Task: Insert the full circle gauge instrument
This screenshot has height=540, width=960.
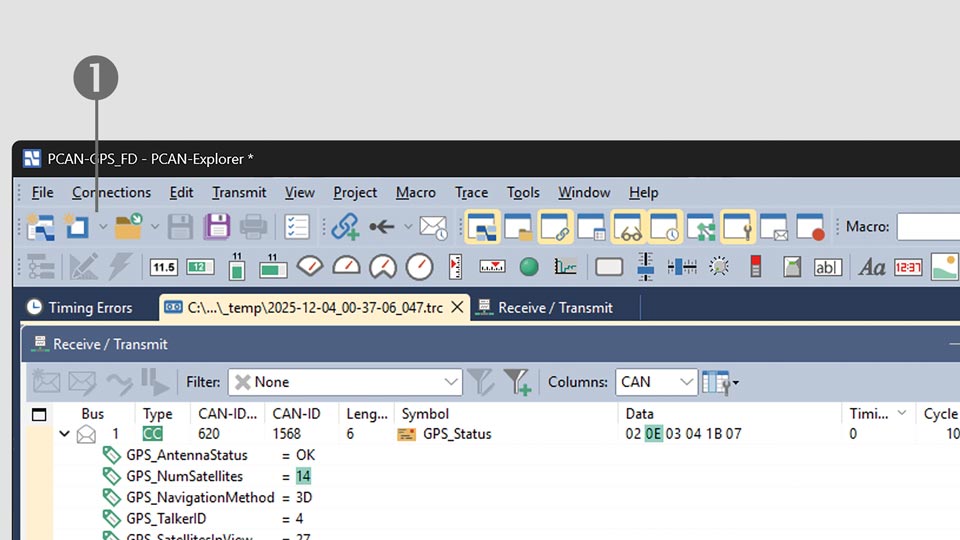Action: tap(419, 268)
